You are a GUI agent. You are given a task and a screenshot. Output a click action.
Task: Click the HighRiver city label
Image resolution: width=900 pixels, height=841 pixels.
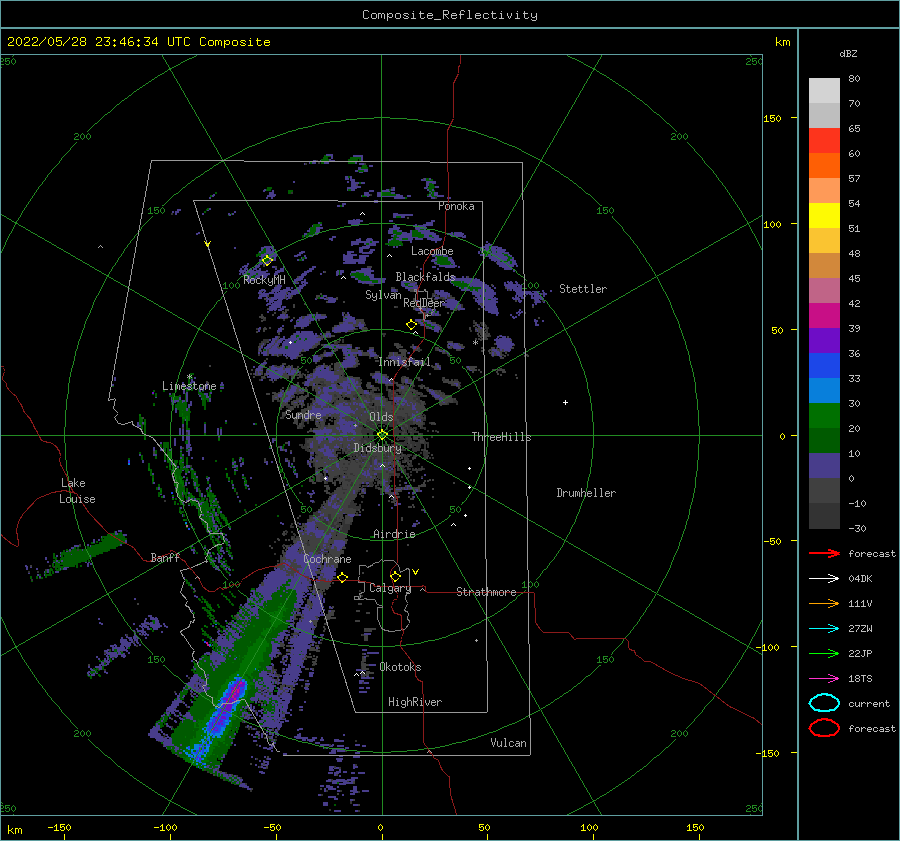pyautogui.click(x=415, y=702)
